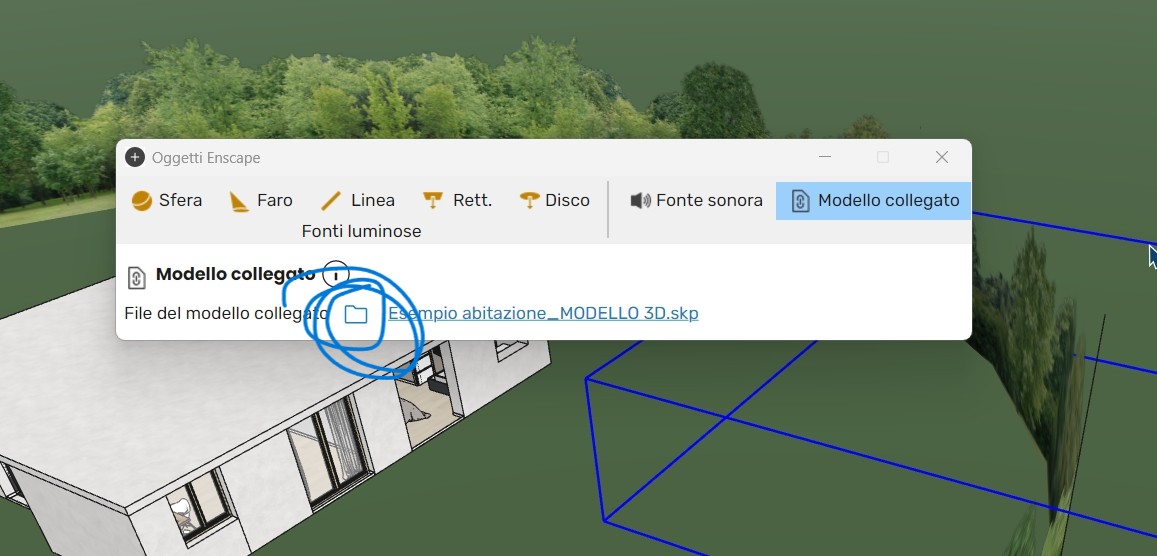Click the Oggetti Enscape title bar text
The height and width of the screenshot is (556, 1157).
point(206,158)
